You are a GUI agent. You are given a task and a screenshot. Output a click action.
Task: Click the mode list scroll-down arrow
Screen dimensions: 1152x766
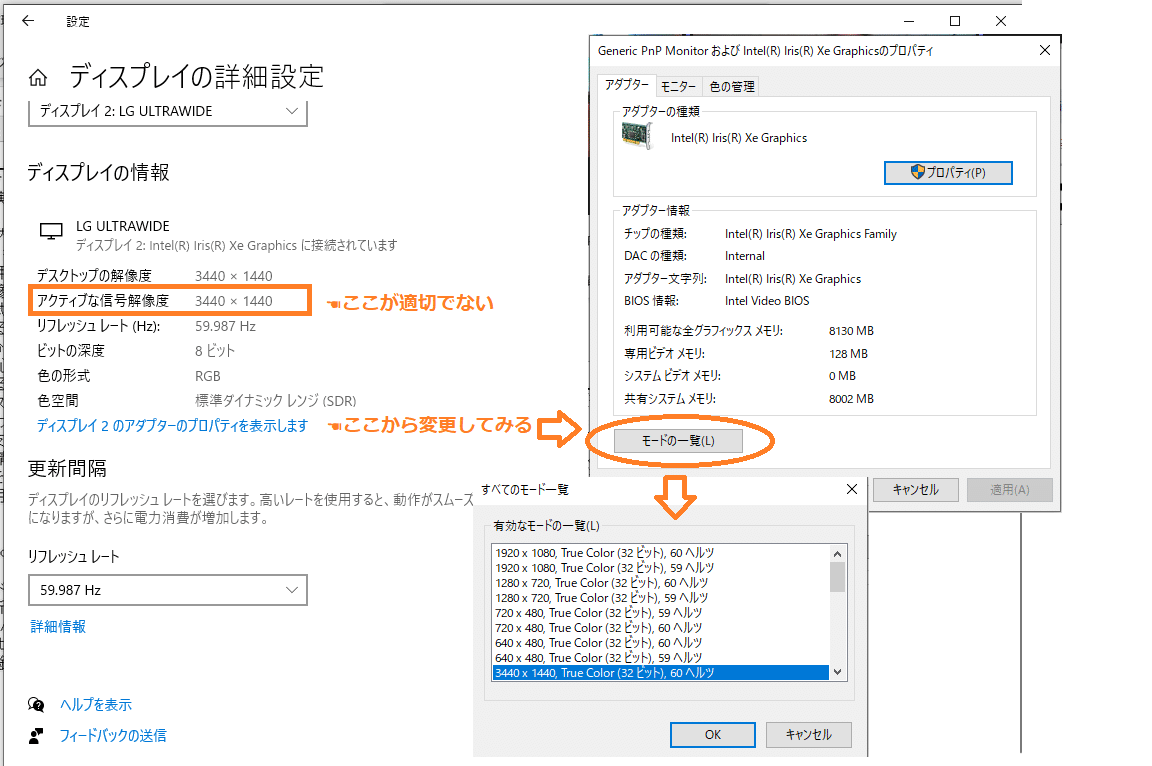click(838, 672)
